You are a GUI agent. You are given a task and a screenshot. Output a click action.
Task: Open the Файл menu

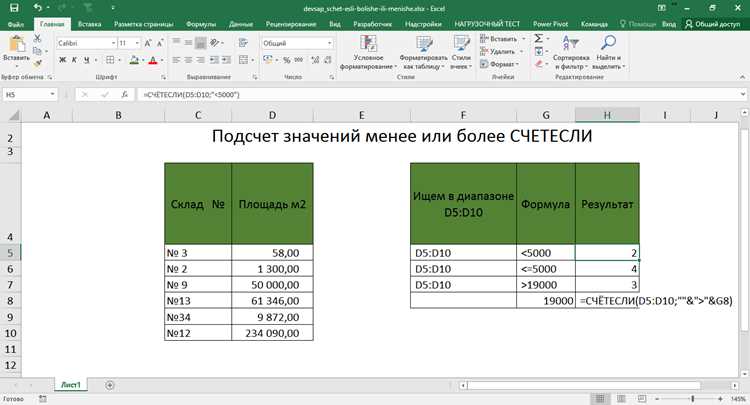(x=16, y=24)
